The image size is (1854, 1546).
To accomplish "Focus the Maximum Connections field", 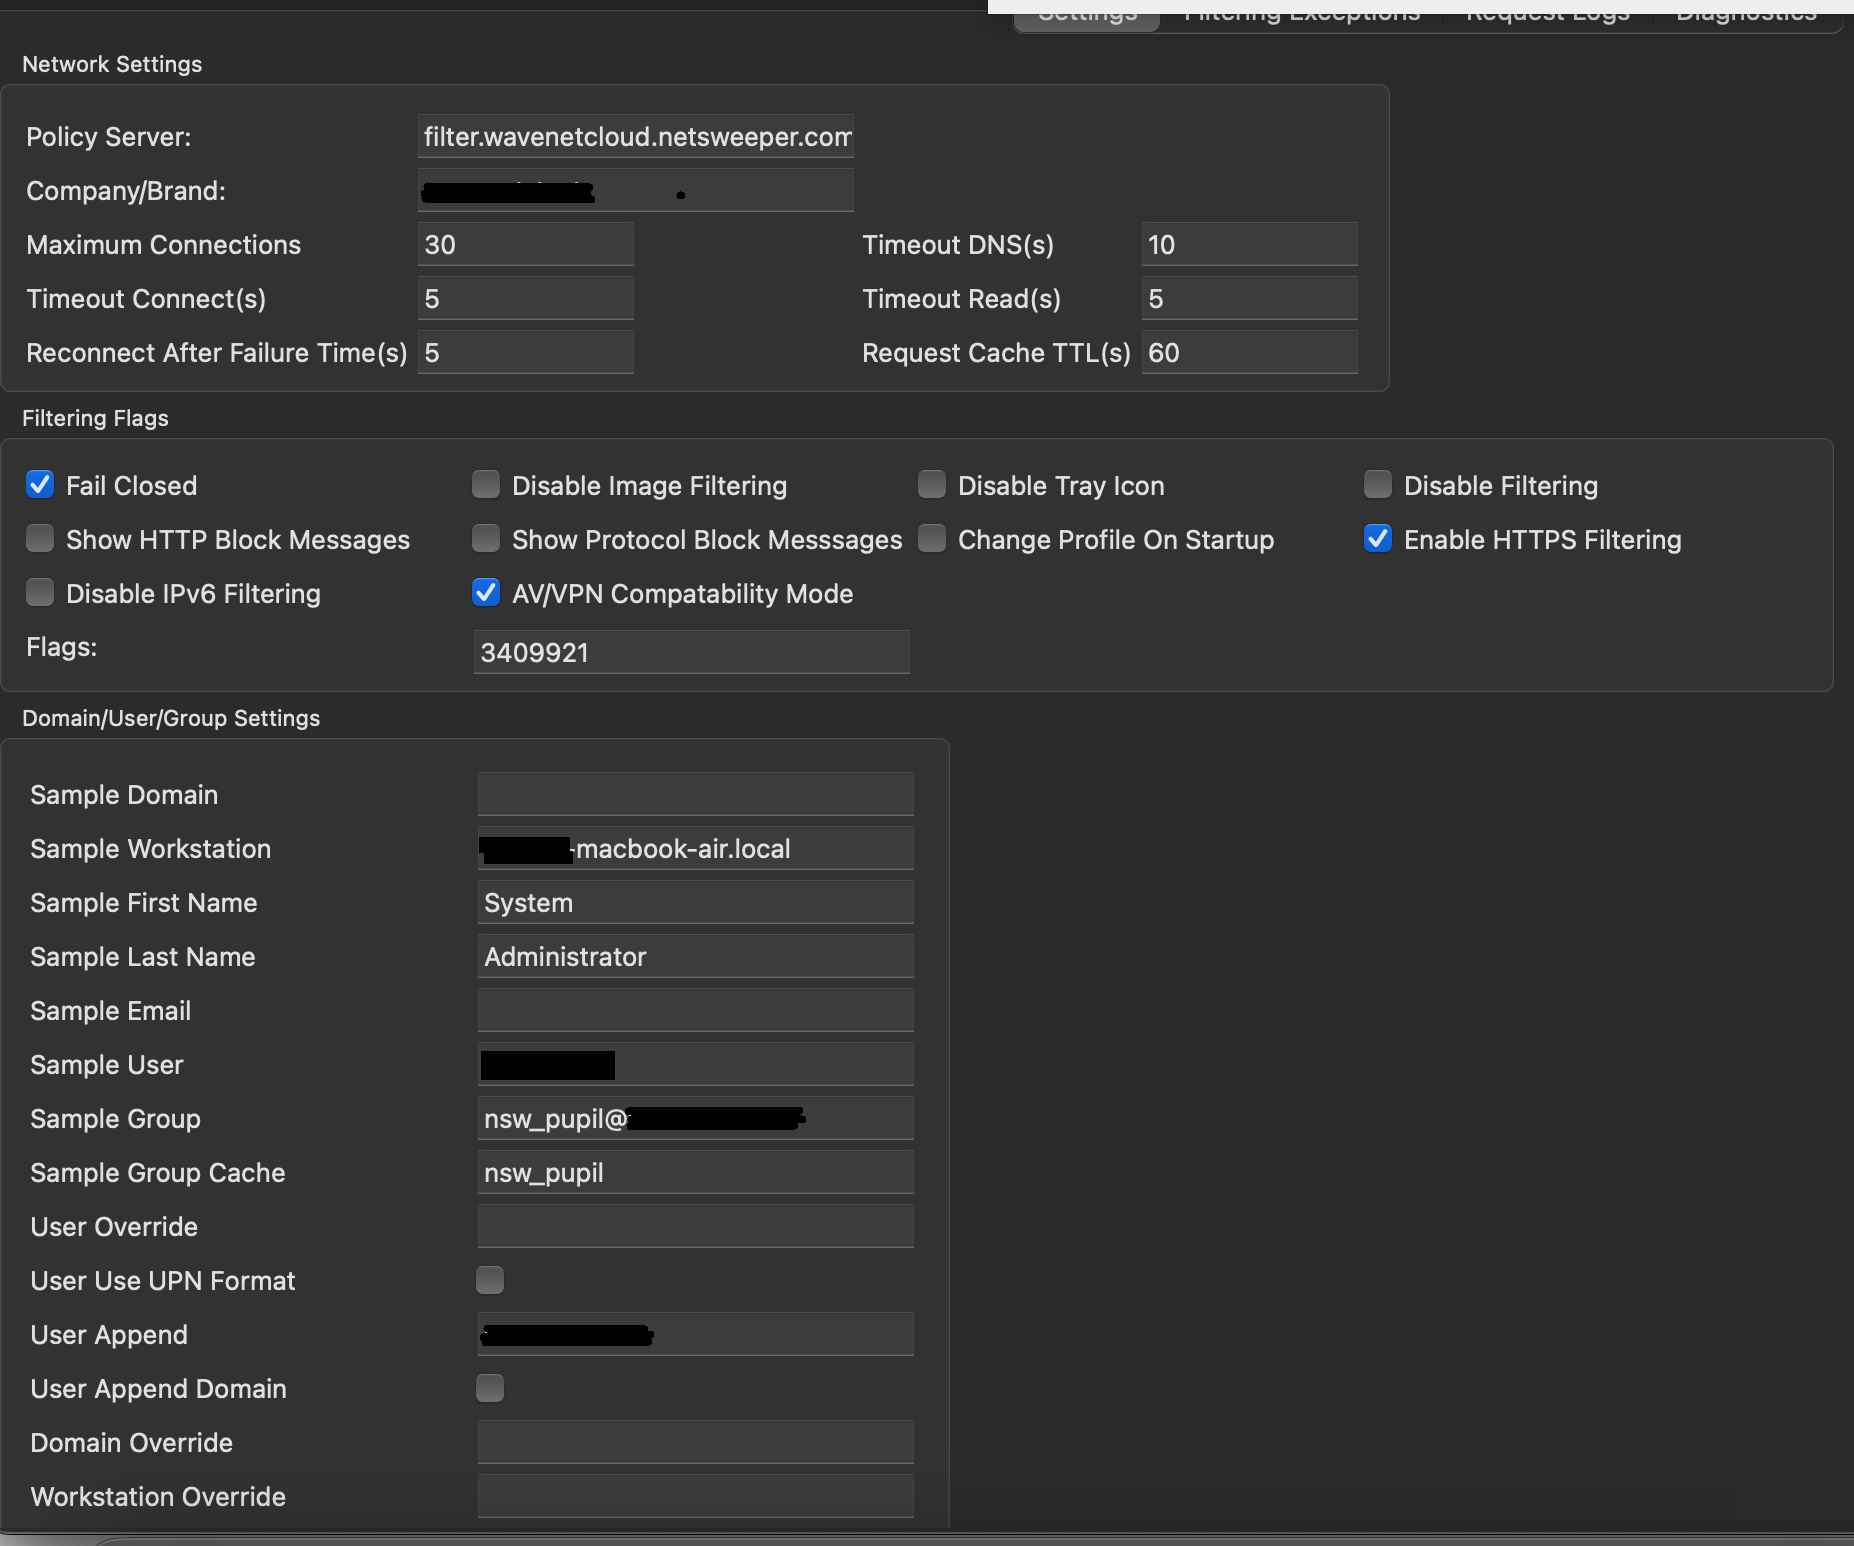I will (x=526, y=245).
